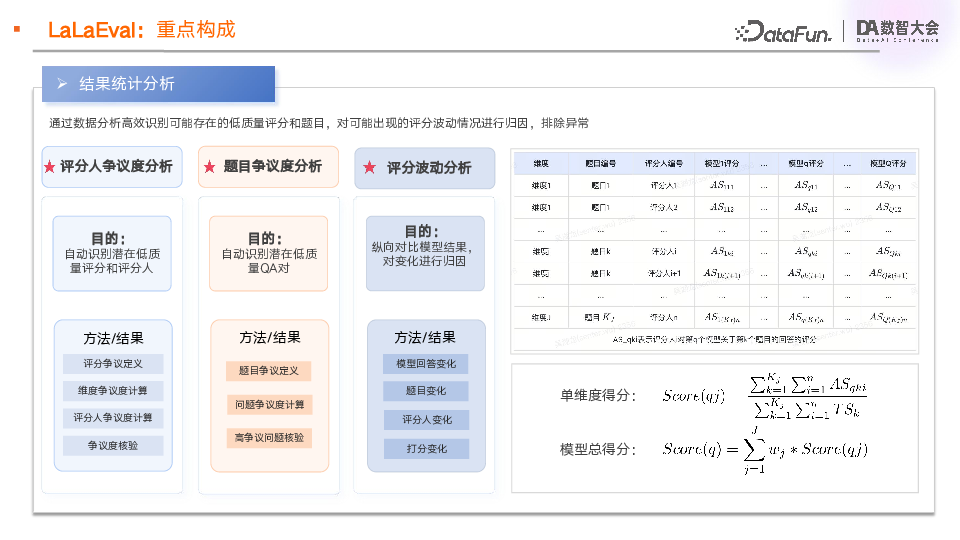Click the 评分人编号 table column header
Image resolution: width=960 pixels, height=540 pixels.
664,163
